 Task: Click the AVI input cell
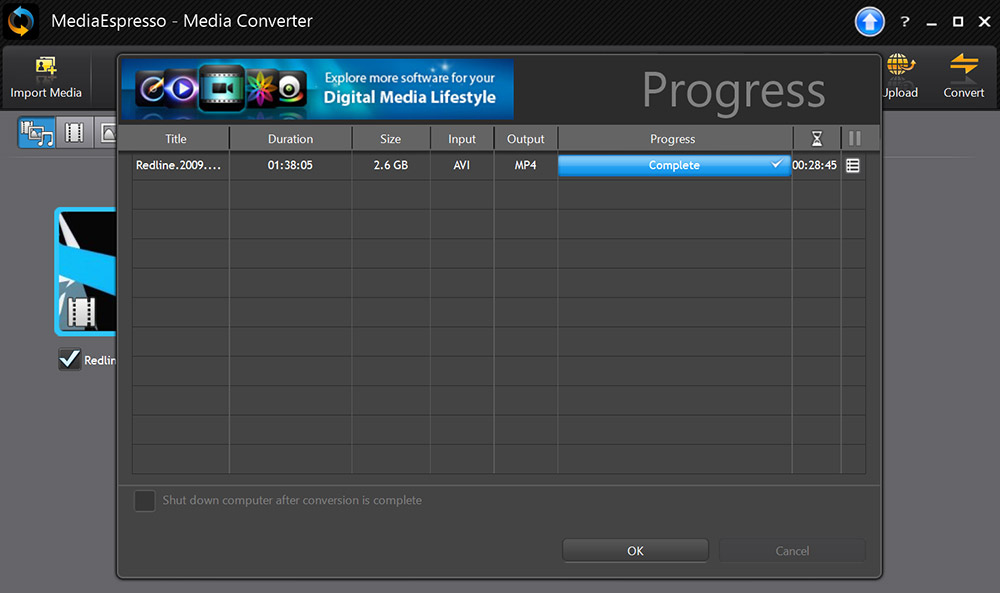pos(462,165)
